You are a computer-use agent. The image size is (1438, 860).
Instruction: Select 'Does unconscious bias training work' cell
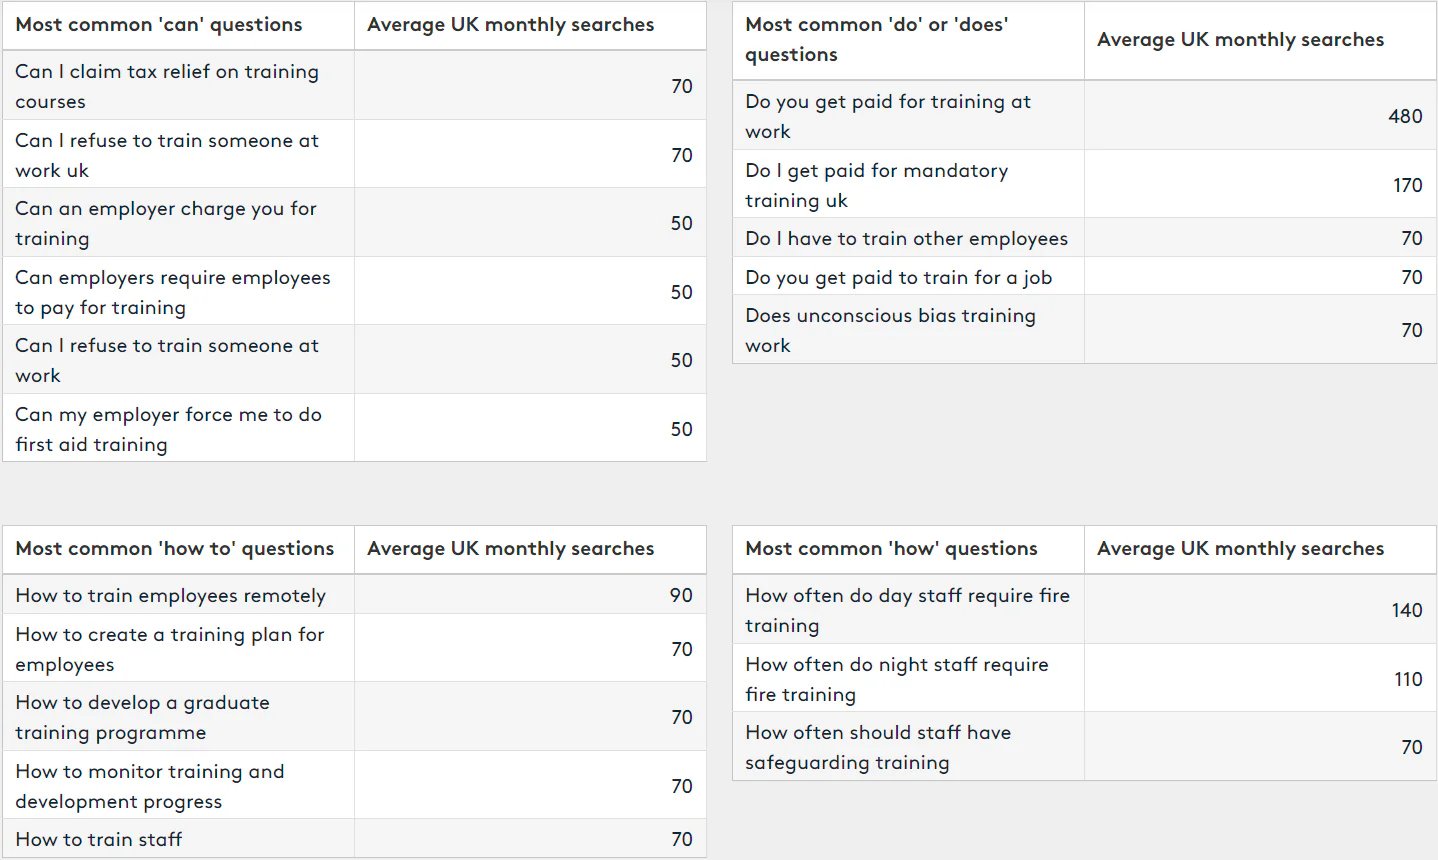tap(890, 330)
